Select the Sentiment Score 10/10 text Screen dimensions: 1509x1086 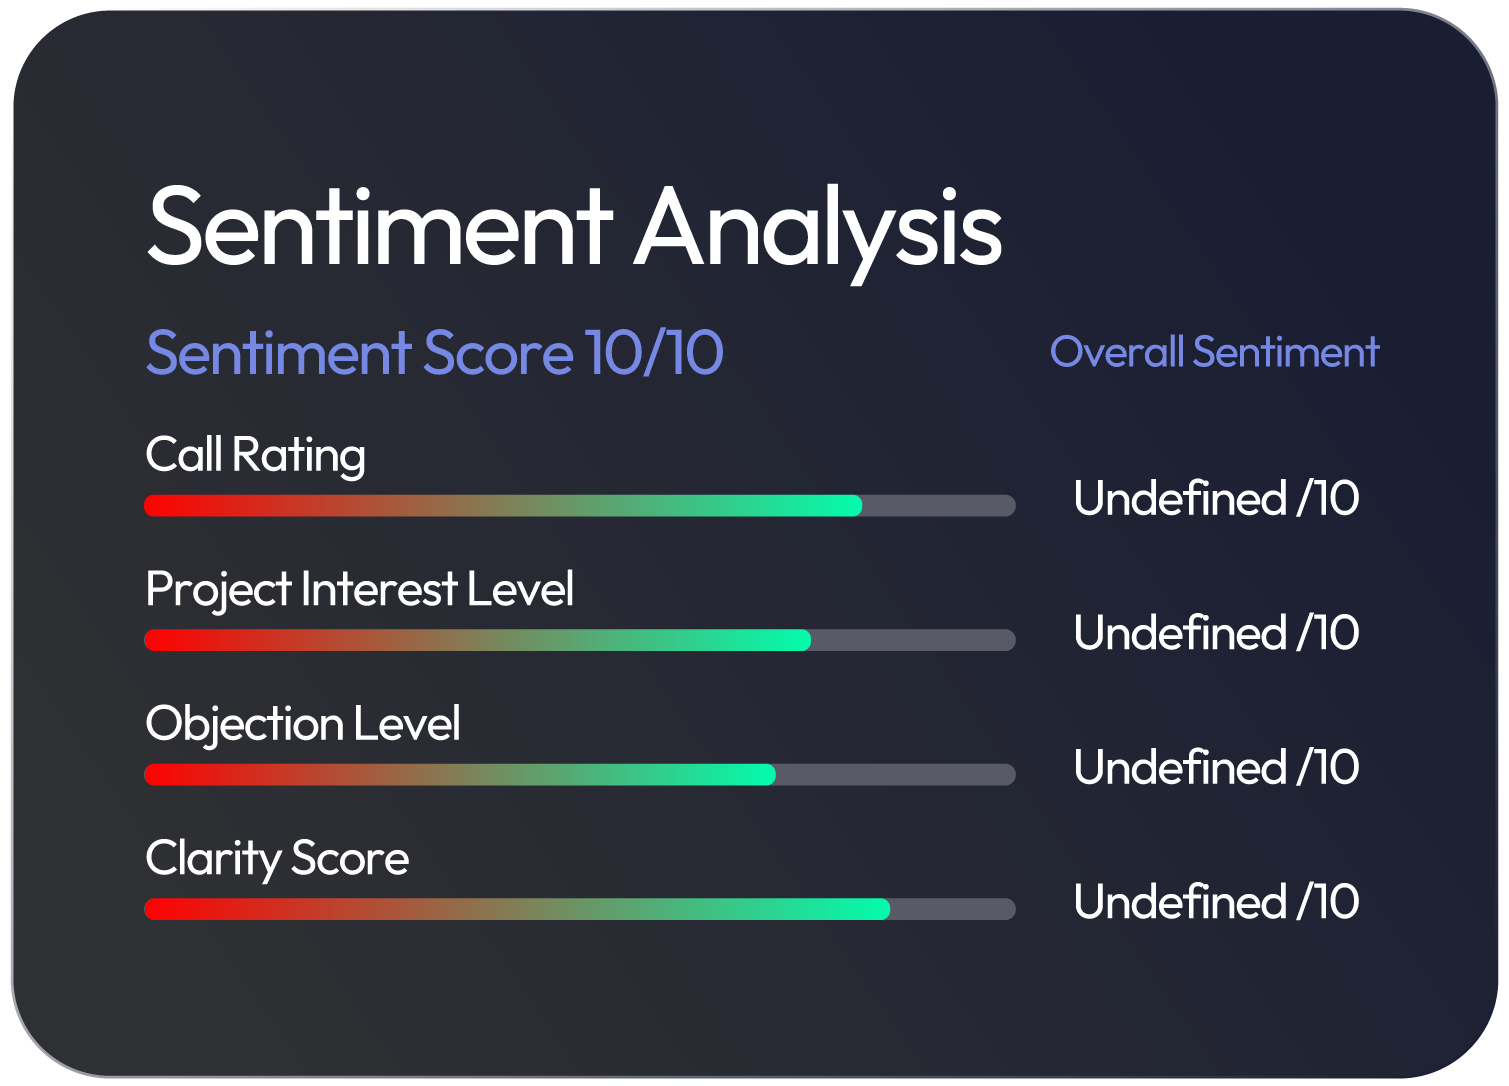click(434, 353)
